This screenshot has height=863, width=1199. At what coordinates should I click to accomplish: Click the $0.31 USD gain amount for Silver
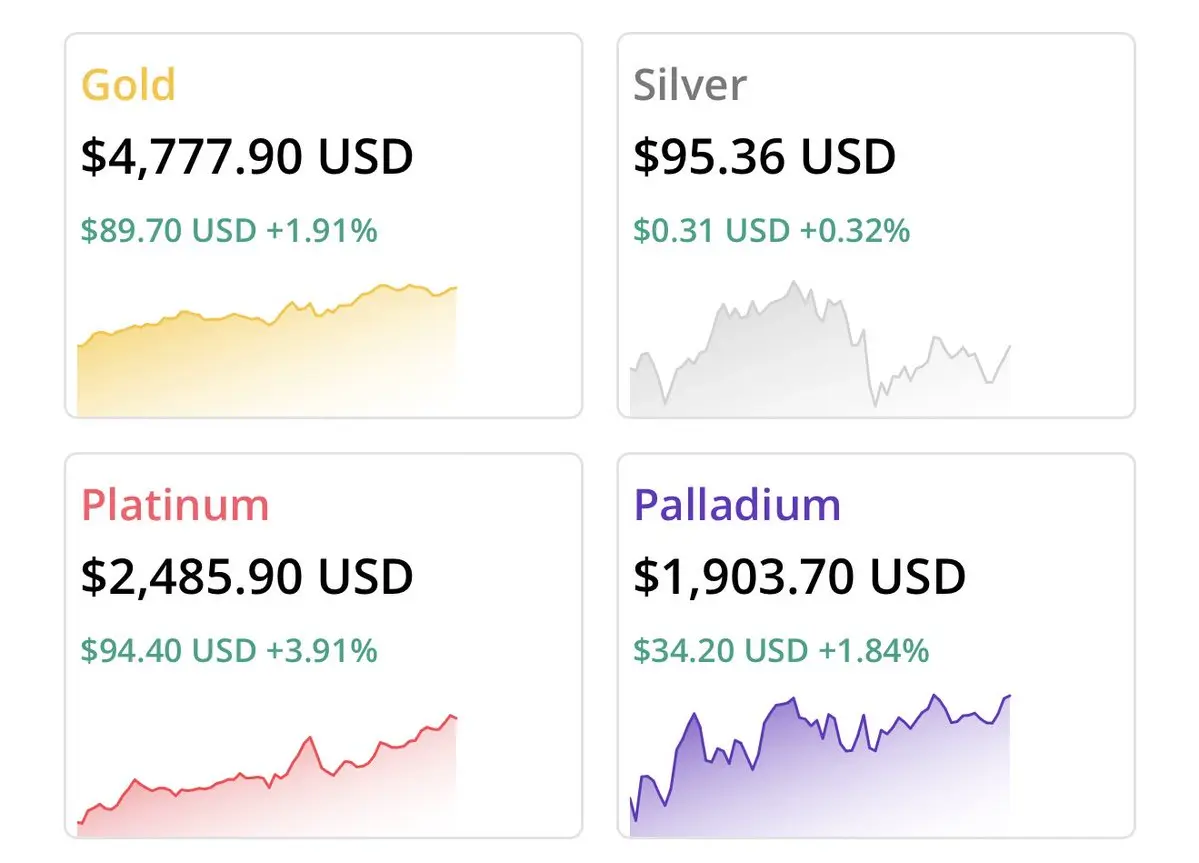tap(712, 231)
